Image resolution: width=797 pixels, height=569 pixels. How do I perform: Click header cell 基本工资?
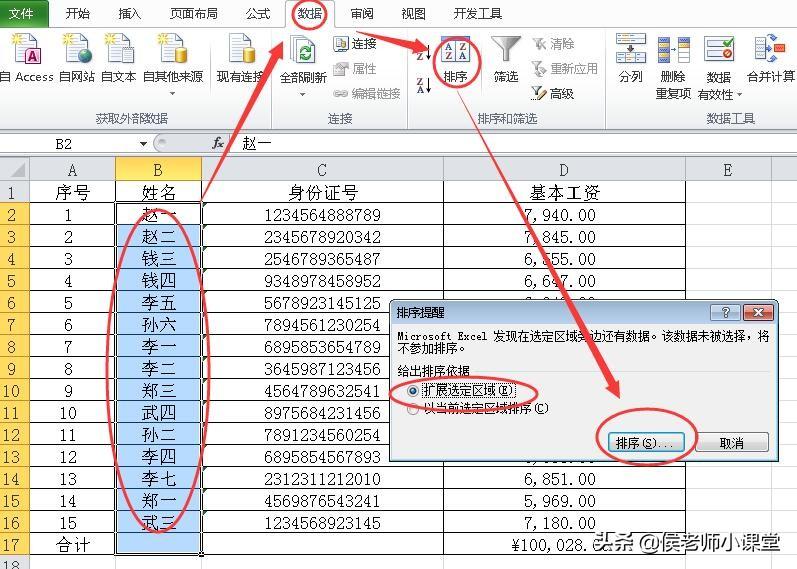(x=564, y=192)
